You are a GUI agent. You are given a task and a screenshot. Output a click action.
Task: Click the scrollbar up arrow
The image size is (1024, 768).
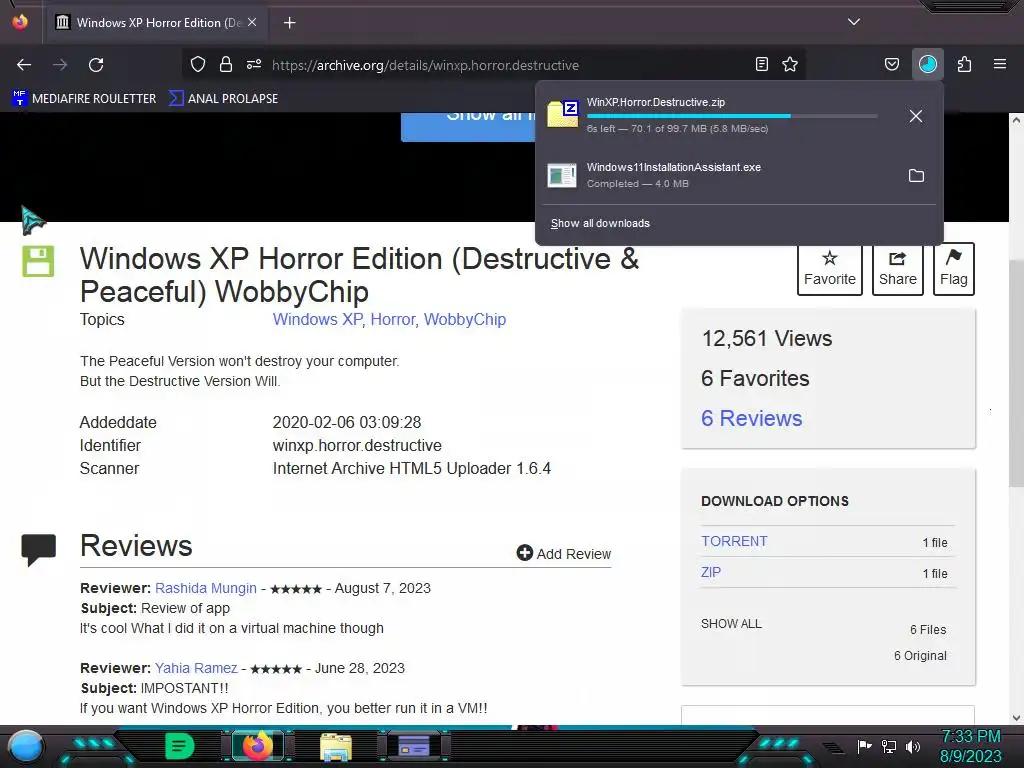point(1016,121)
